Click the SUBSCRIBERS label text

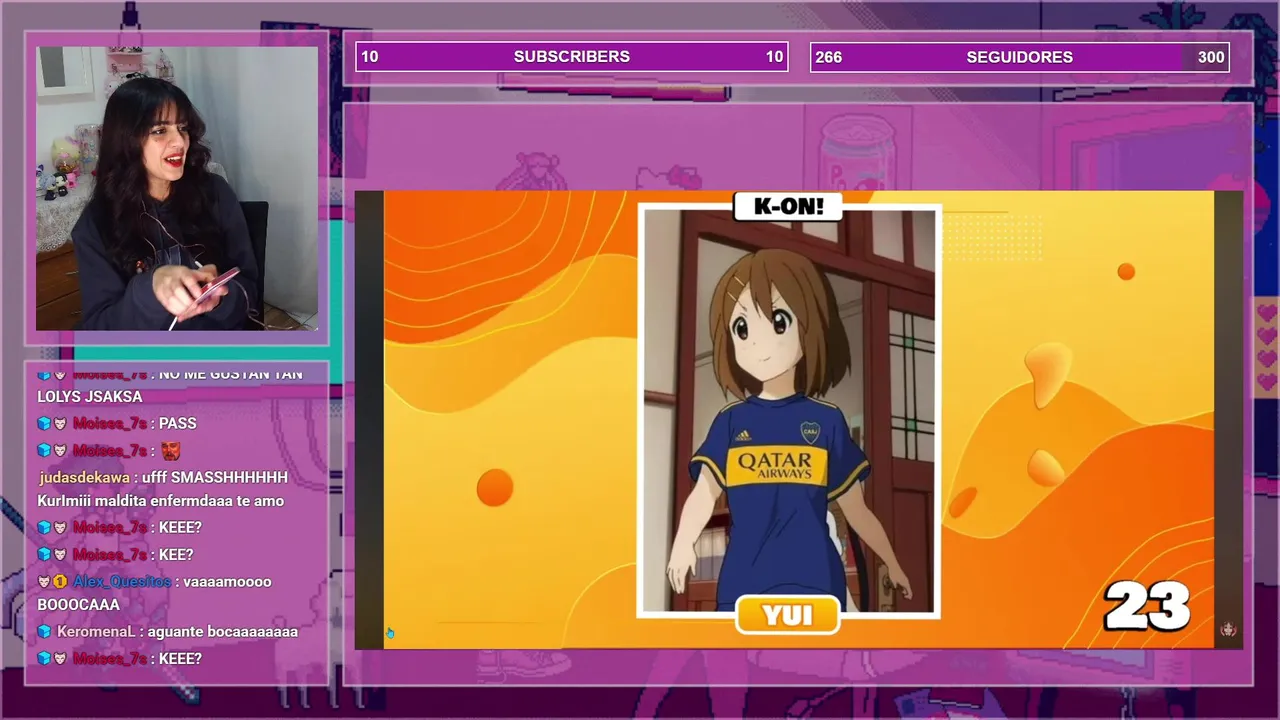572,57
